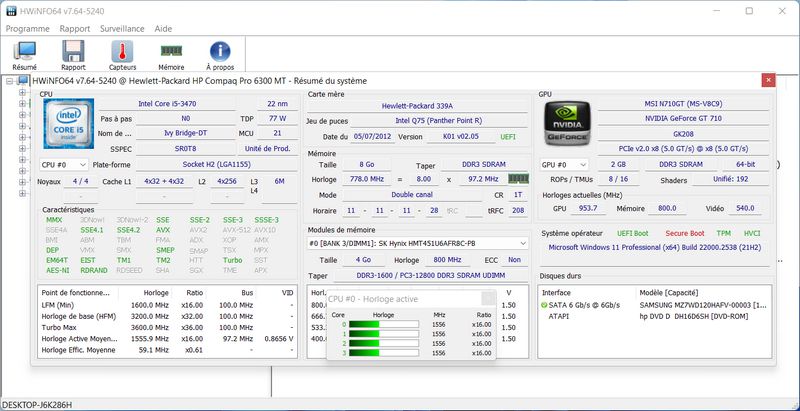Close the CPU #0 Horloge active popup
800x411 pixels.
click(488, 299)
